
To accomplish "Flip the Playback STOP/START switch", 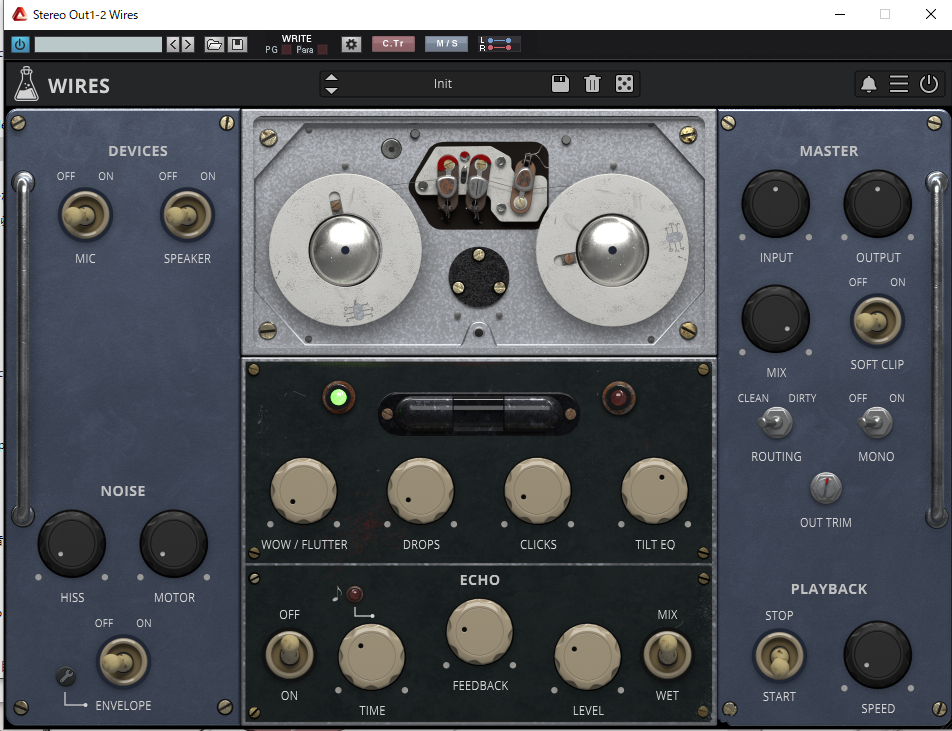I will point(779,656).
